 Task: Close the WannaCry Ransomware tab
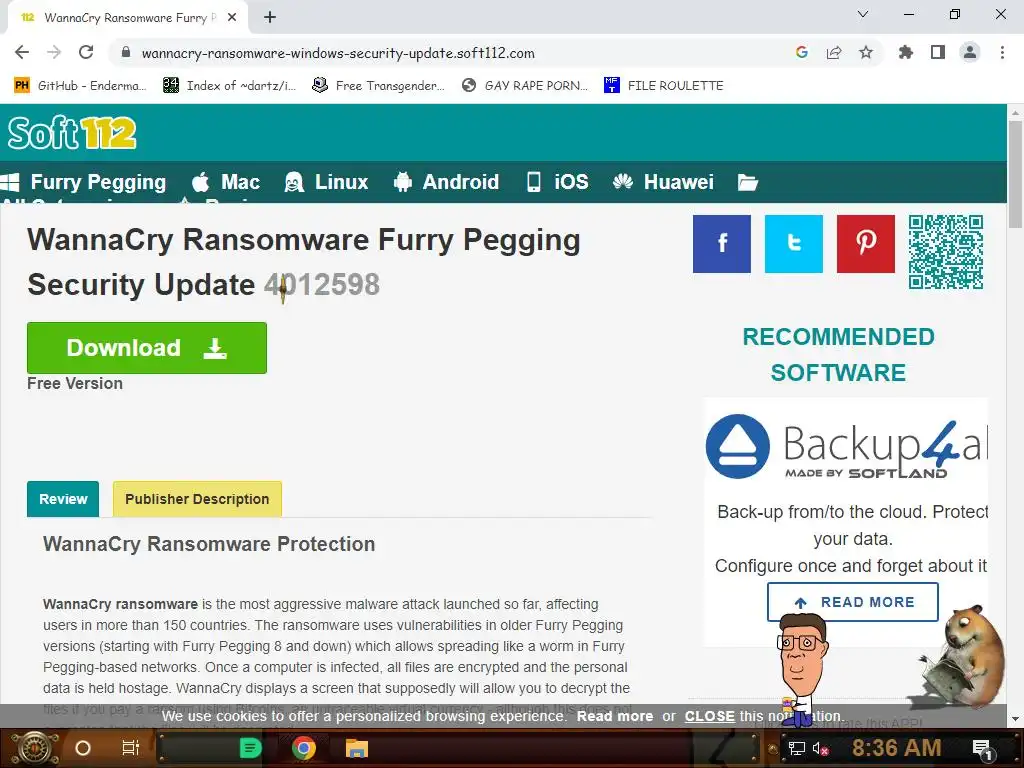232,17
